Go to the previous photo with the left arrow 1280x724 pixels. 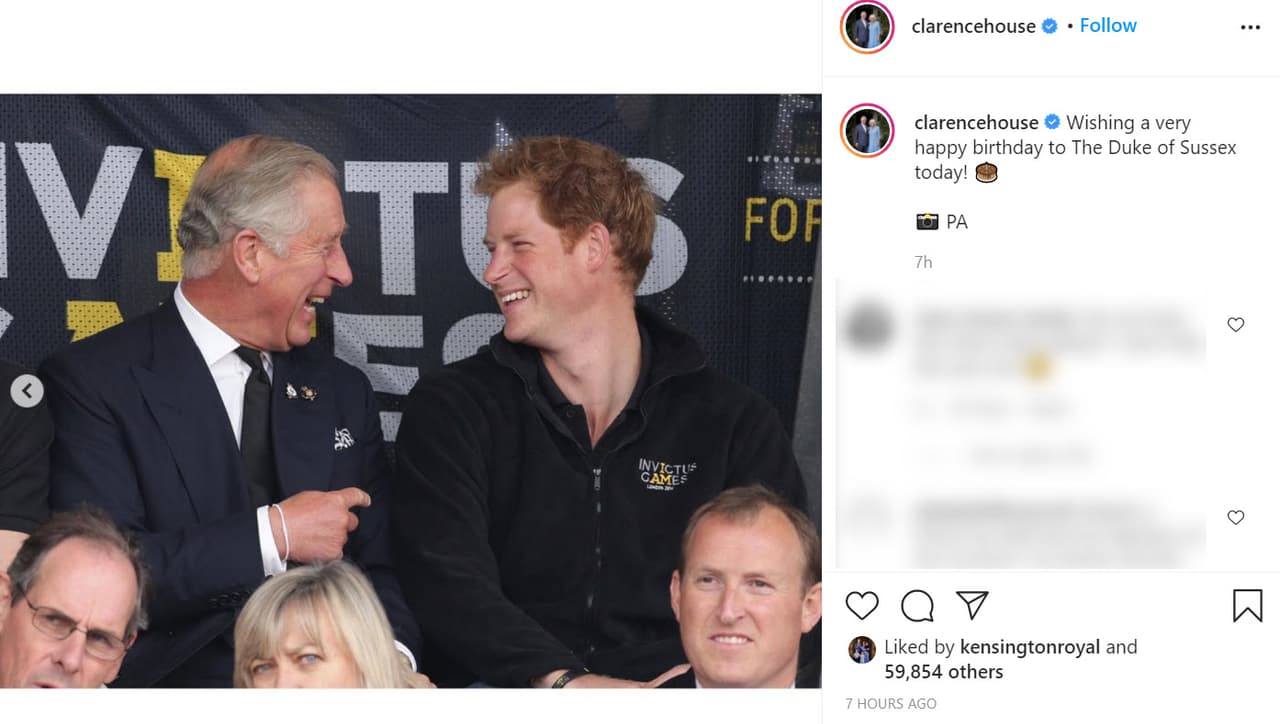(27, 392)
